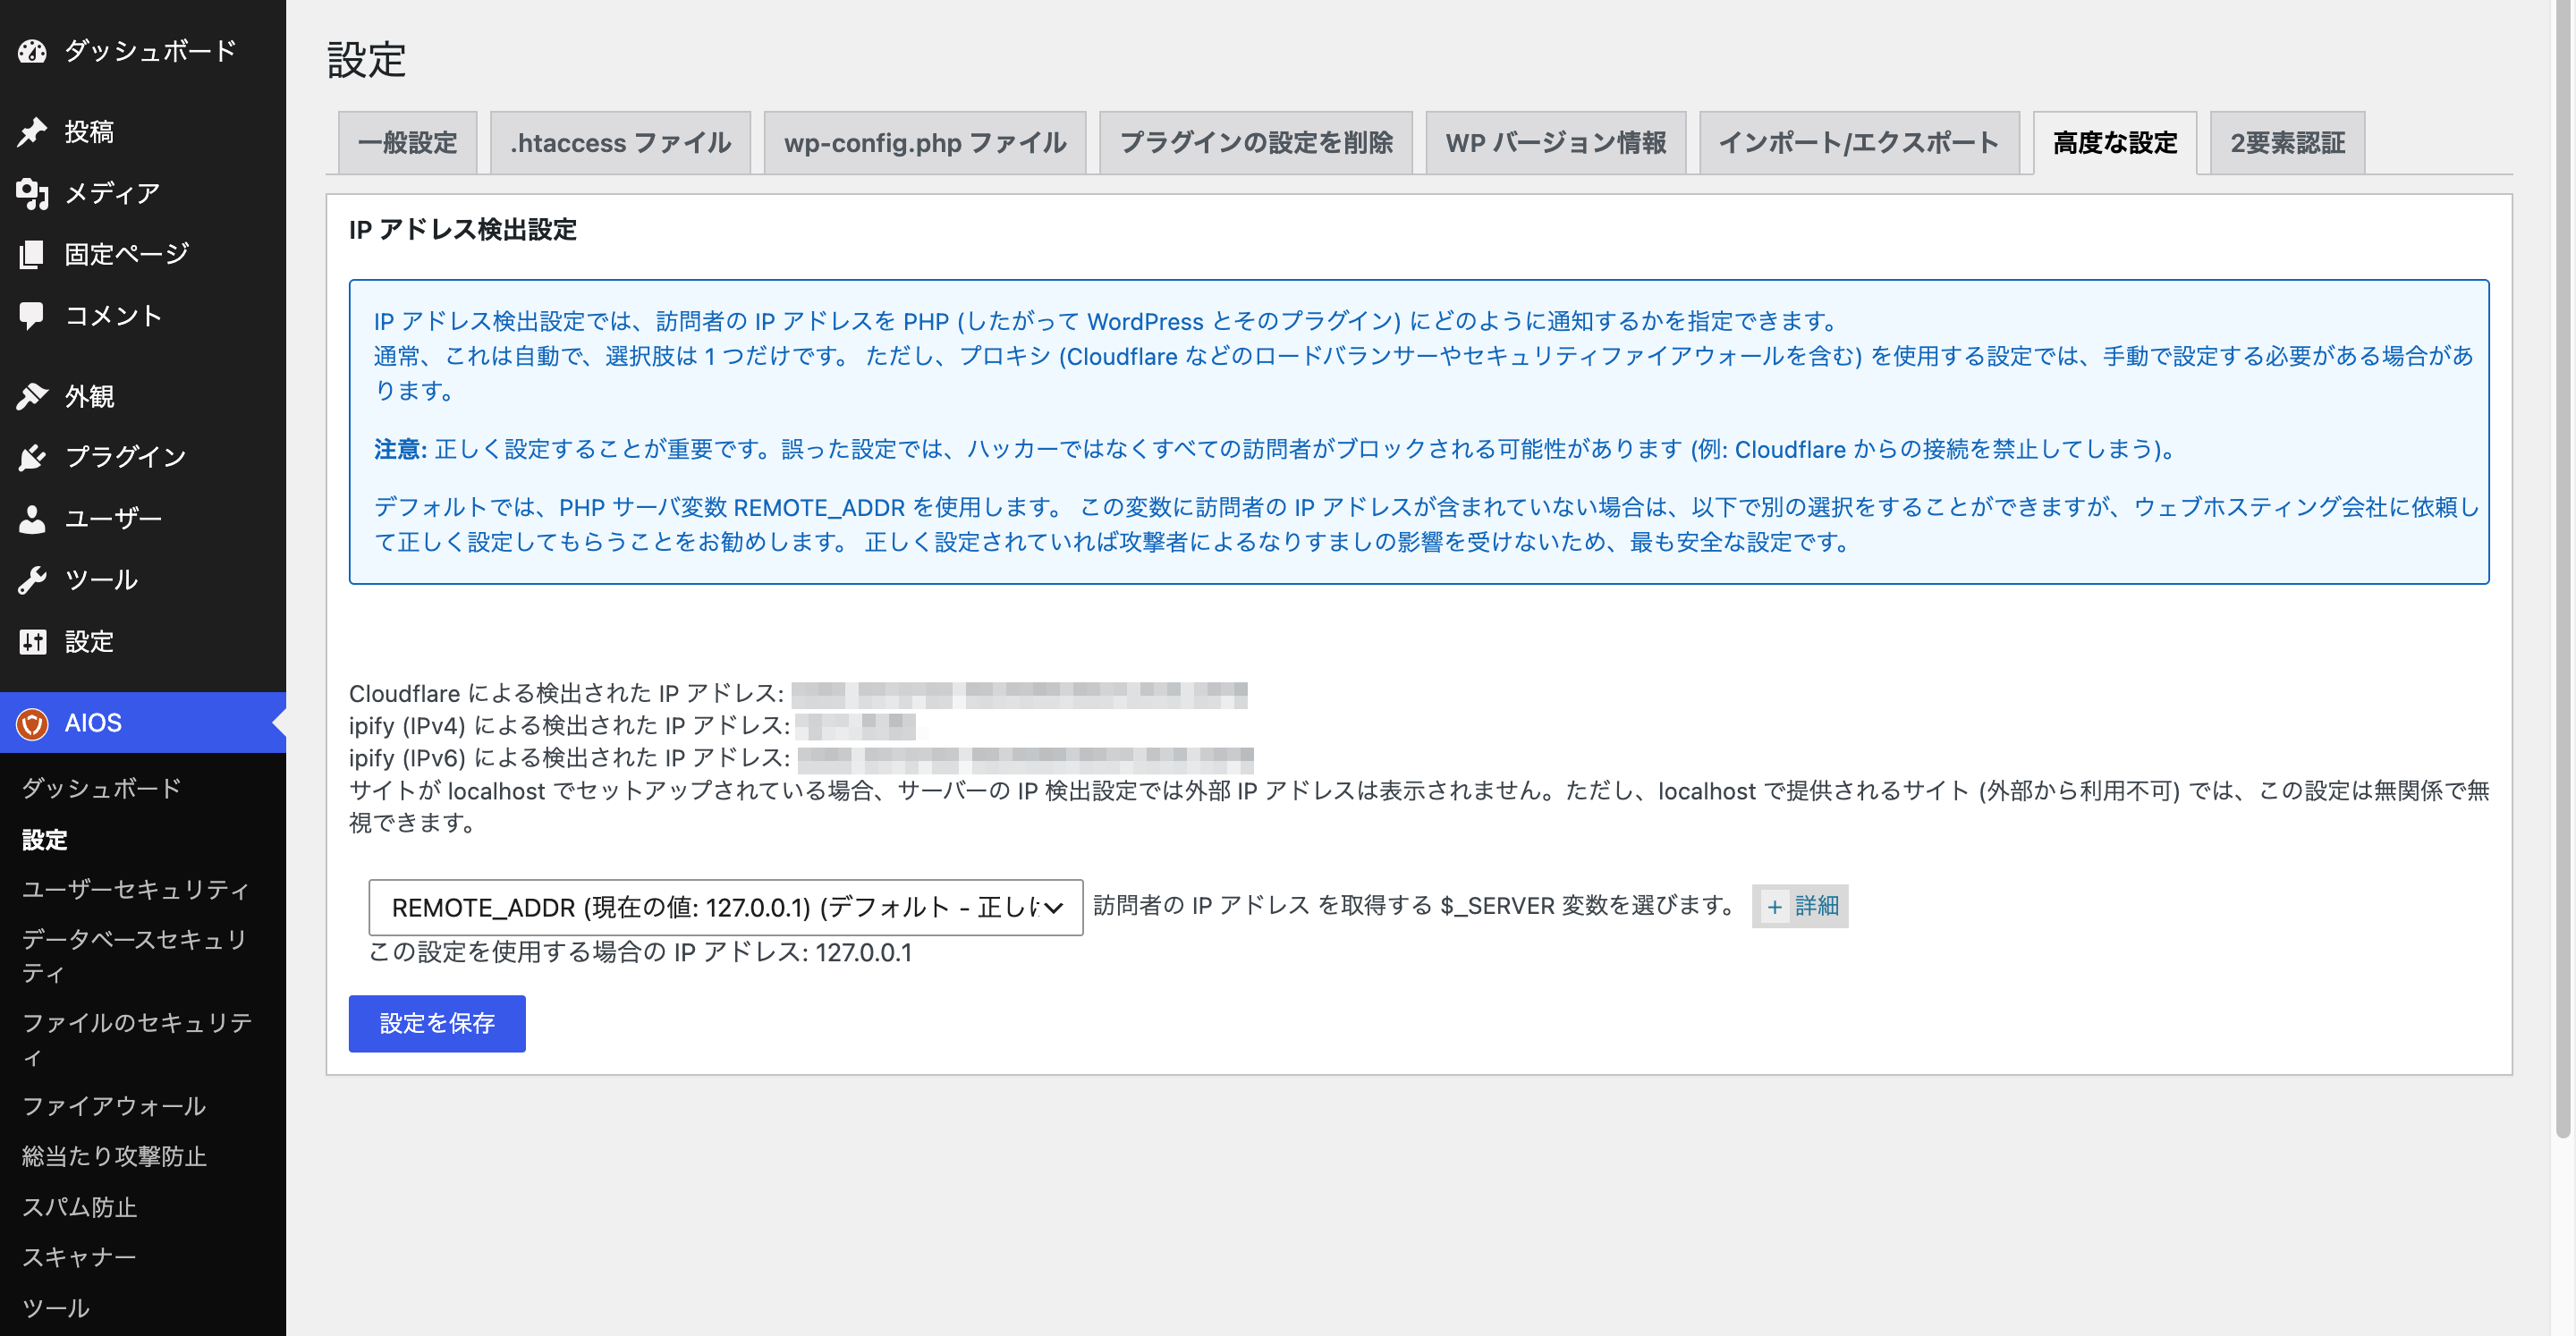Click the AIOS shield icon
2576x1336 pixels.
point(32,723)
